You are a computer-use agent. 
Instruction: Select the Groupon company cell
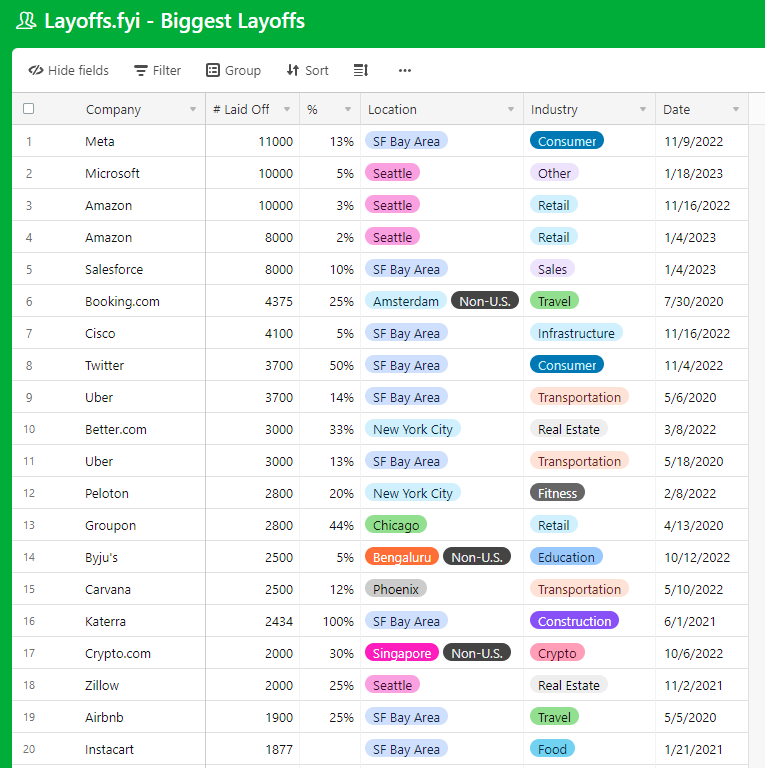pyautogui.click(x=110, y=526)
